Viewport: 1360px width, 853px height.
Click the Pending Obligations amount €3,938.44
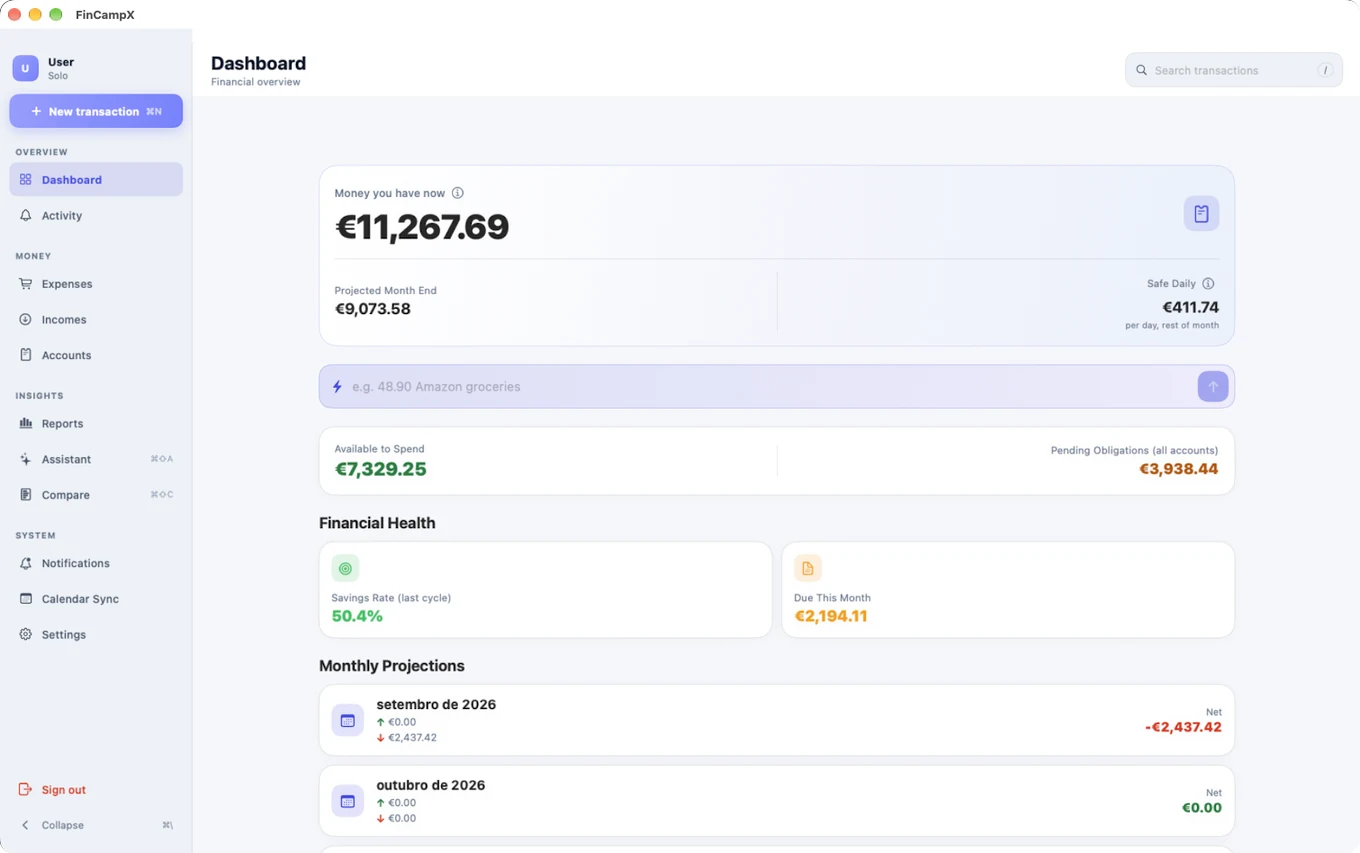pyautogui.click(x=1179, y=469)
